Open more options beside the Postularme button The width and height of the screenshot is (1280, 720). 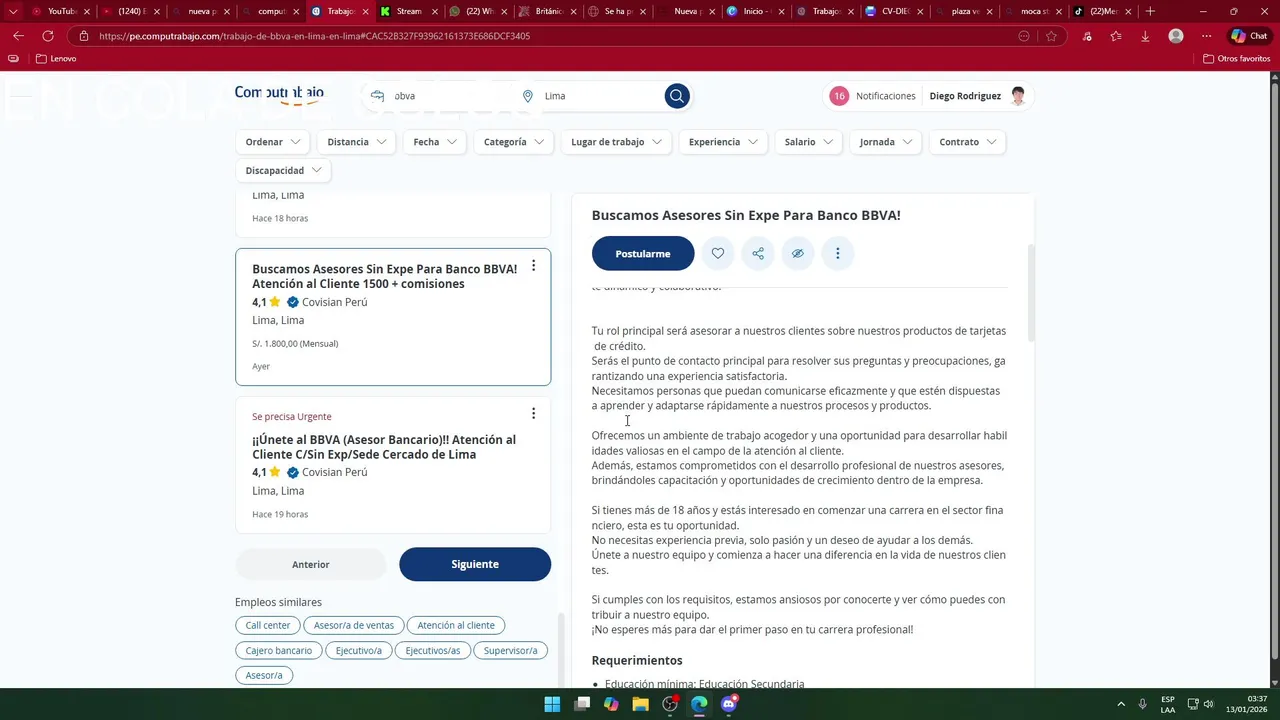(838, 254)
